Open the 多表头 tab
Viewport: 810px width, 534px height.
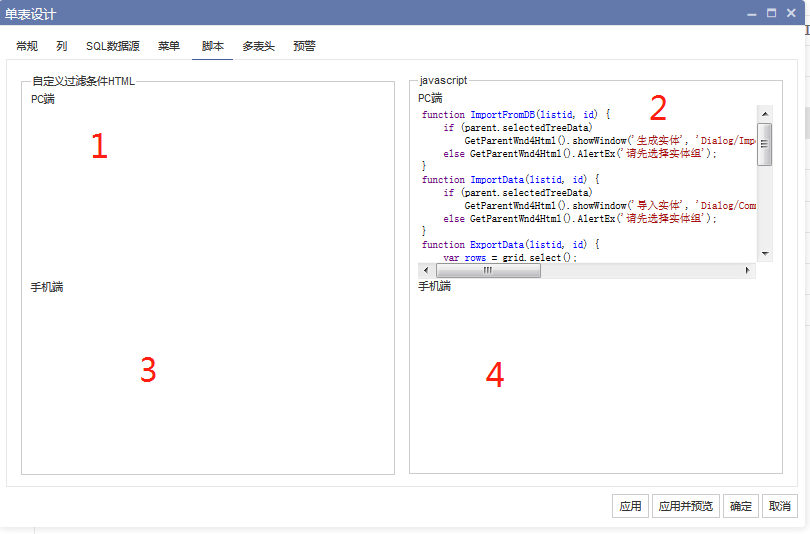coord(260,46)
